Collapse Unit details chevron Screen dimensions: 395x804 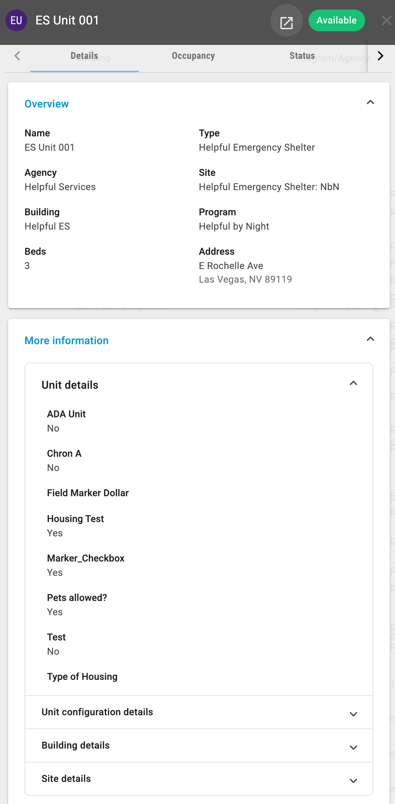pyautogui.click(x=353, y=384)
